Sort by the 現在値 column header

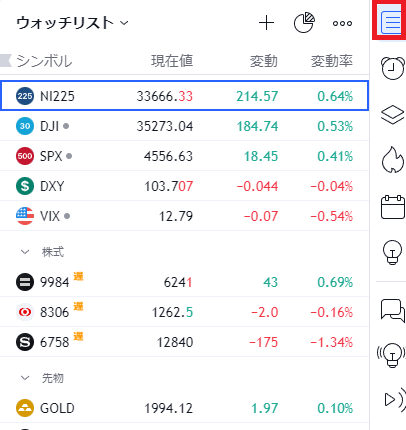(172, 61)
